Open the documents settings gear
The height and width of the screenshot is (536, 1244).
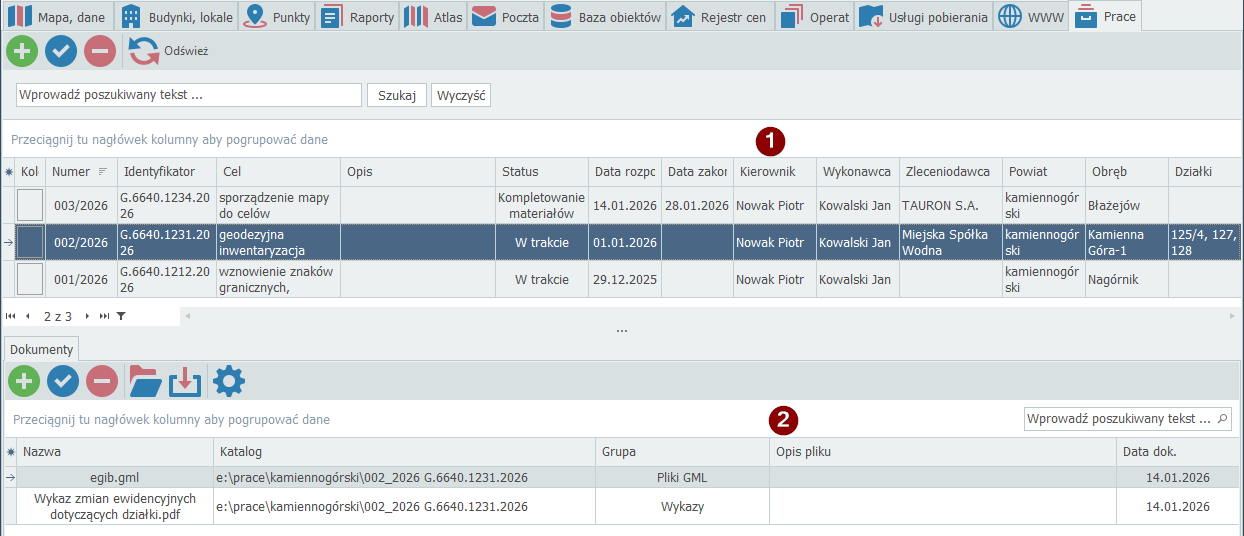229,381
